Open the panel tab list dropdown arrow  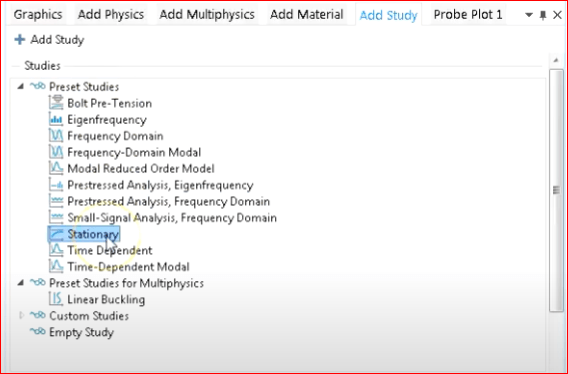coord(529,15)
